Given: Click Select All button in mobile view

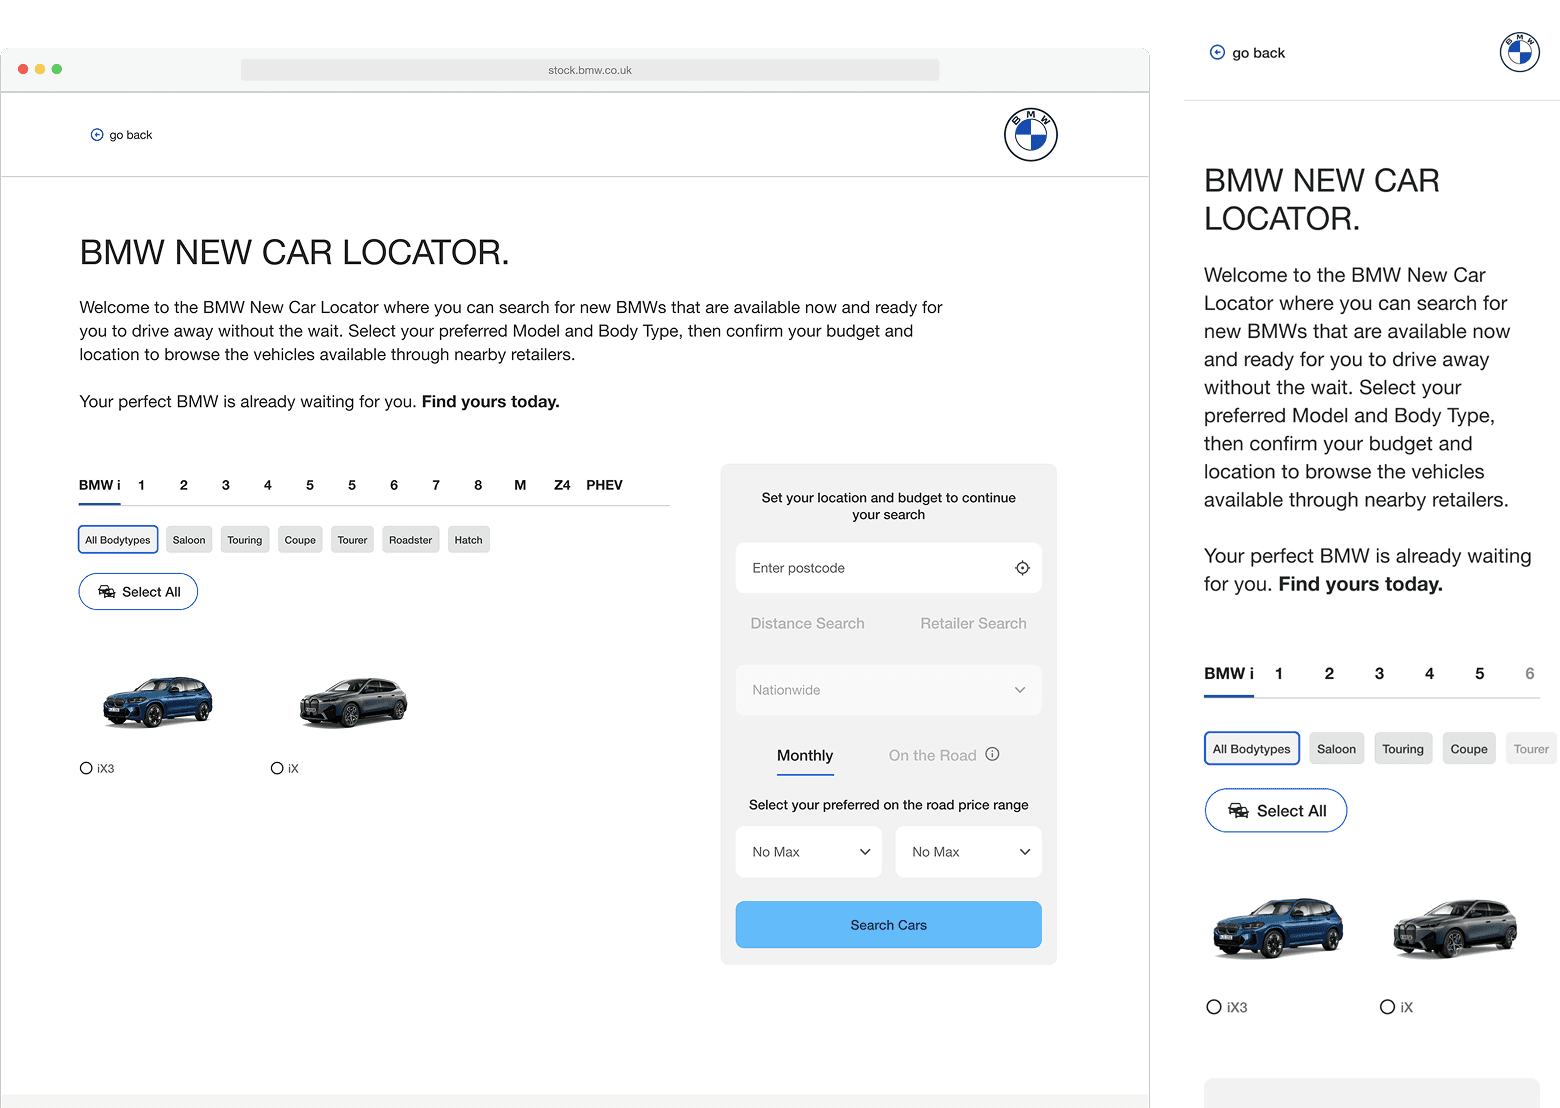Looking at the screenshot, I should pos(1276,811).
